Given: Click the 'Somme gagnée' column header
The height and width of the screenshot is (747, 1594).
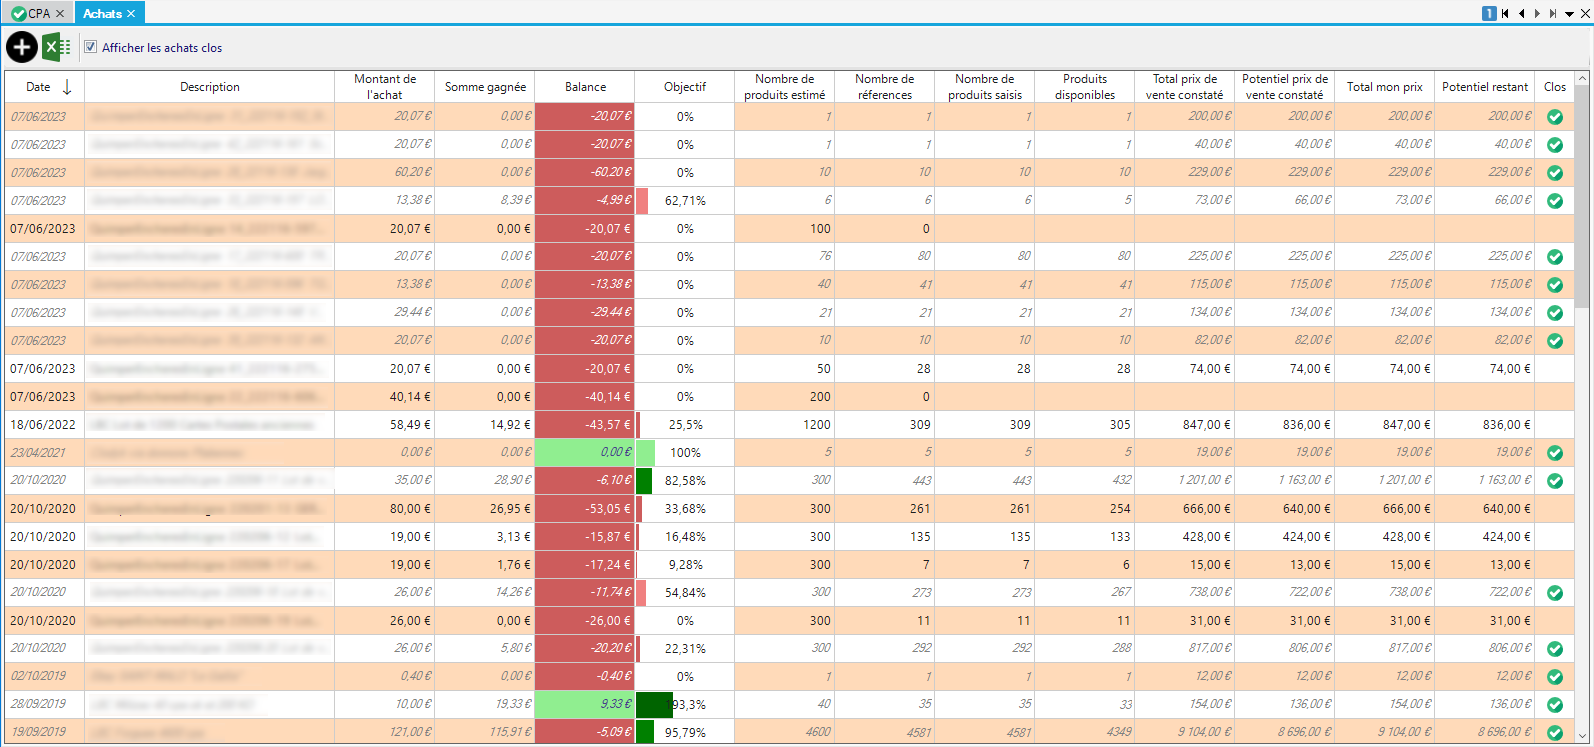Looking at the screenshot, I should pyautogui.click(x=485, y=87).
